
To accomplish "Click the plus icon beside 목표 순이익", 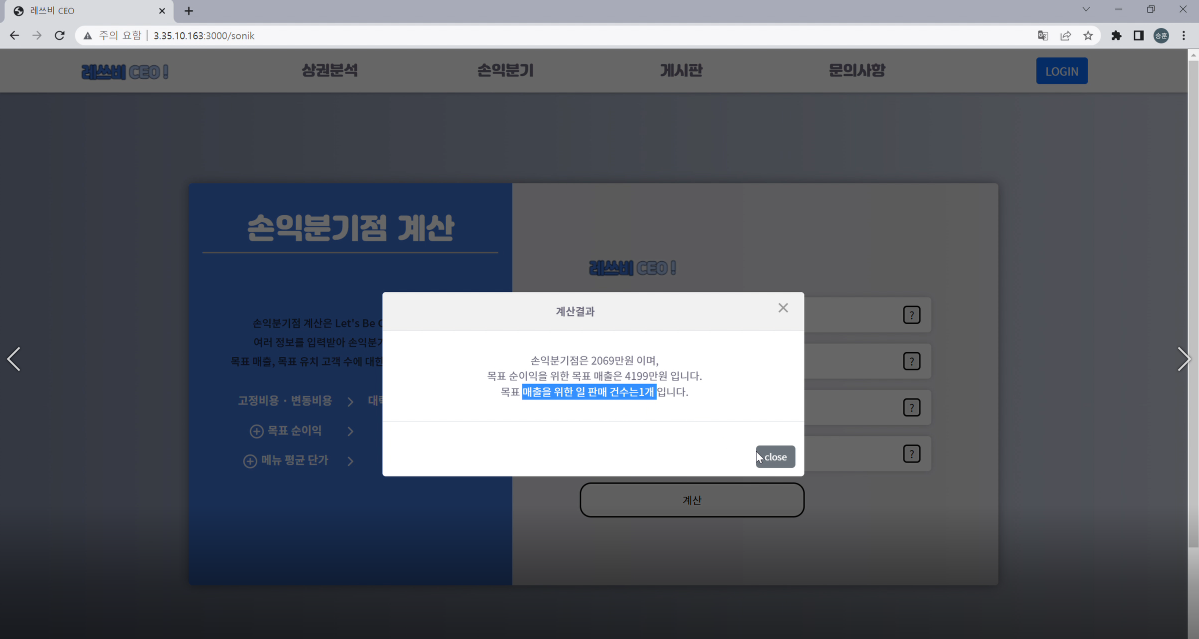I will [x=257, y=432].
